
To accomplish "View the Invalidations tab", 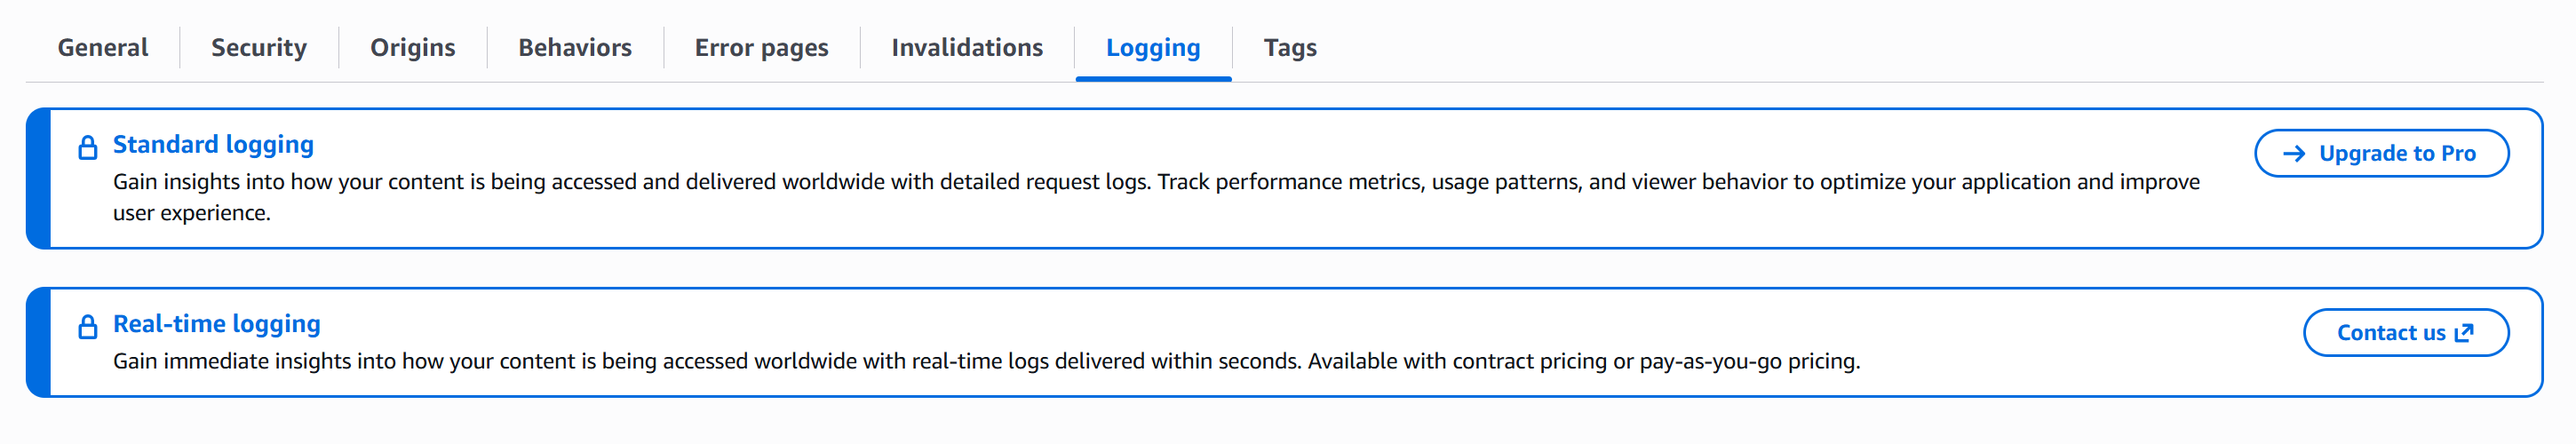I will click(x=967, y=48).
